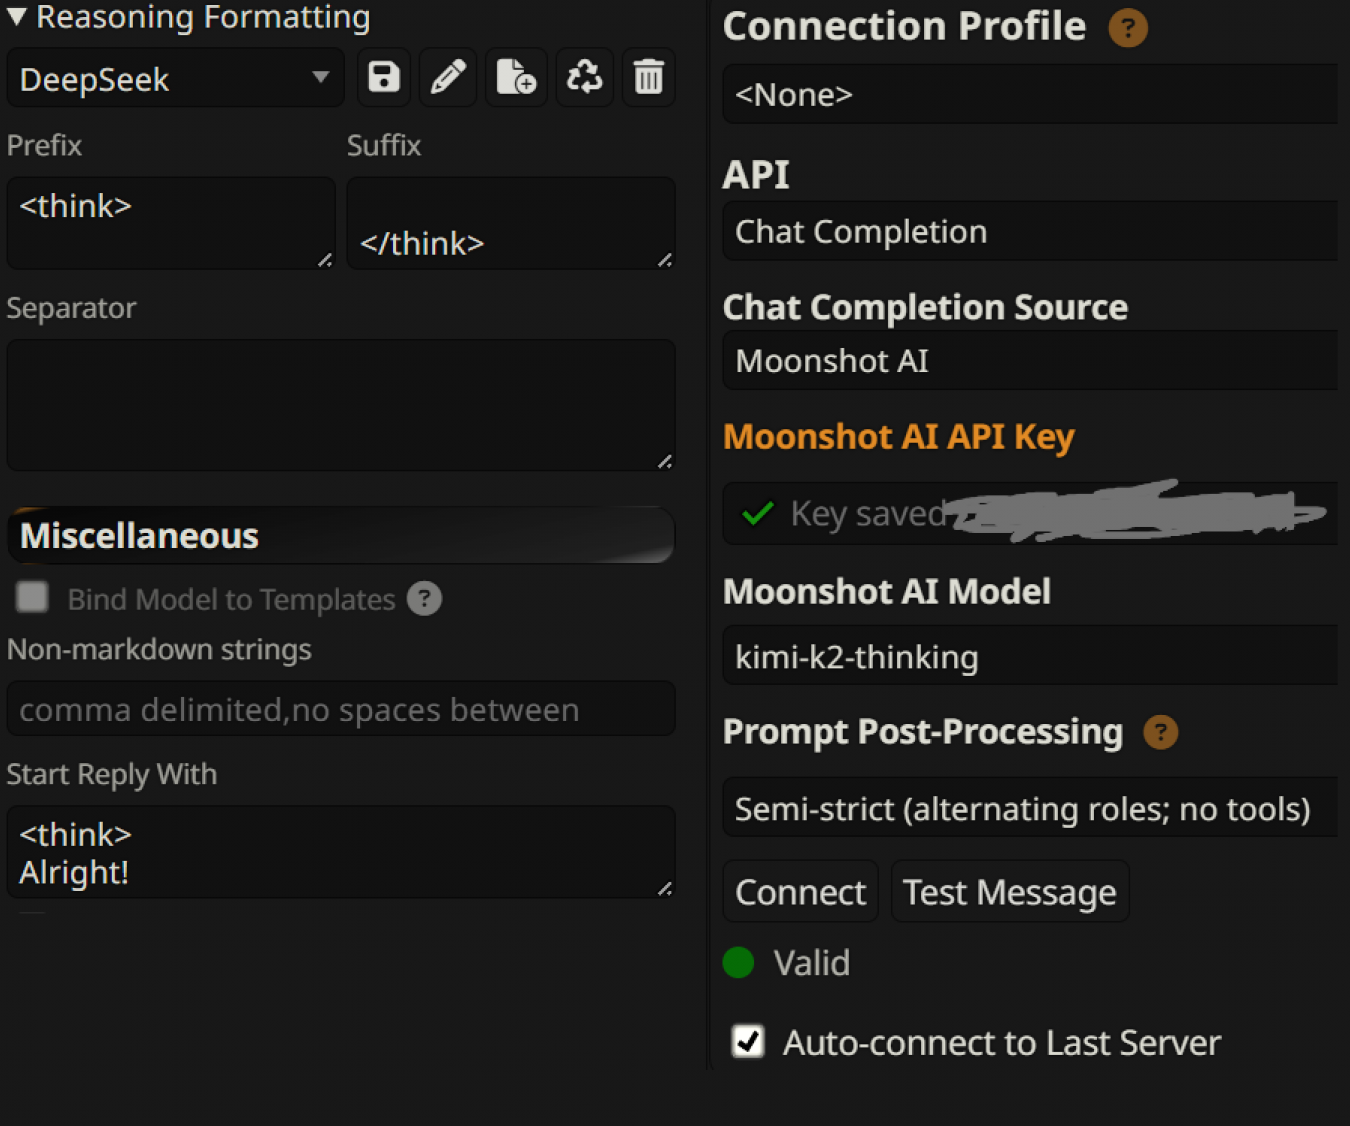Focus the Suffix text field
The height and width of the screenshot is (1126, 1350).
click(511, 223)
